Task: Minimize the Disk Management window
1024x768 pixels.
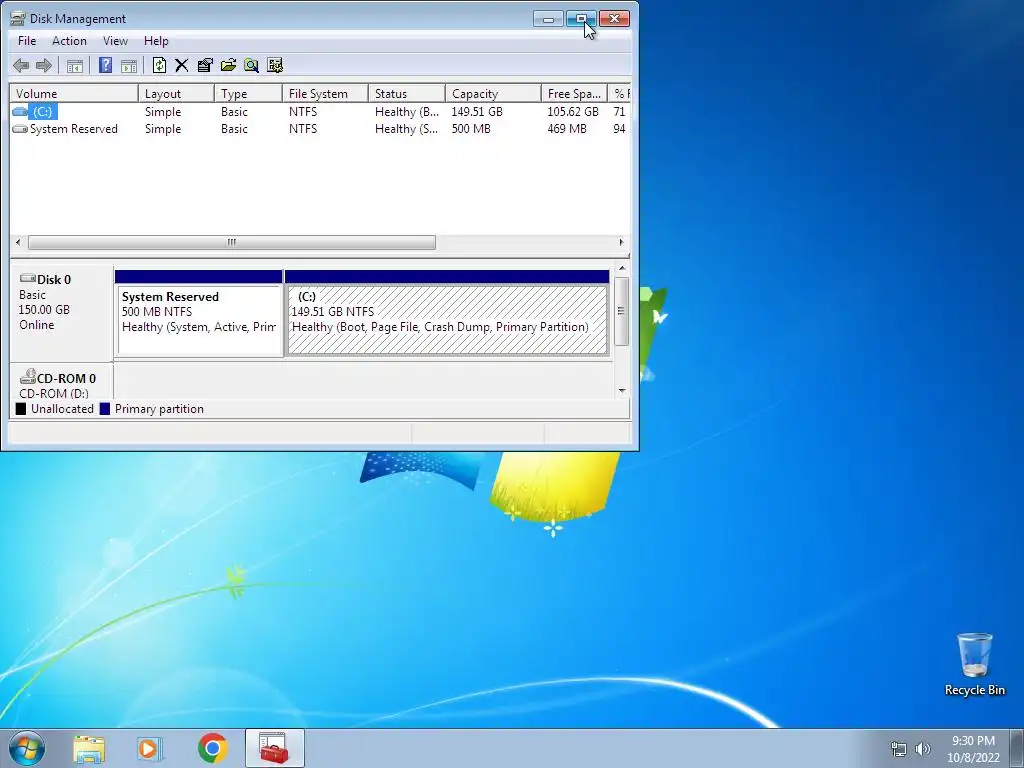Action: coord(549,19)
